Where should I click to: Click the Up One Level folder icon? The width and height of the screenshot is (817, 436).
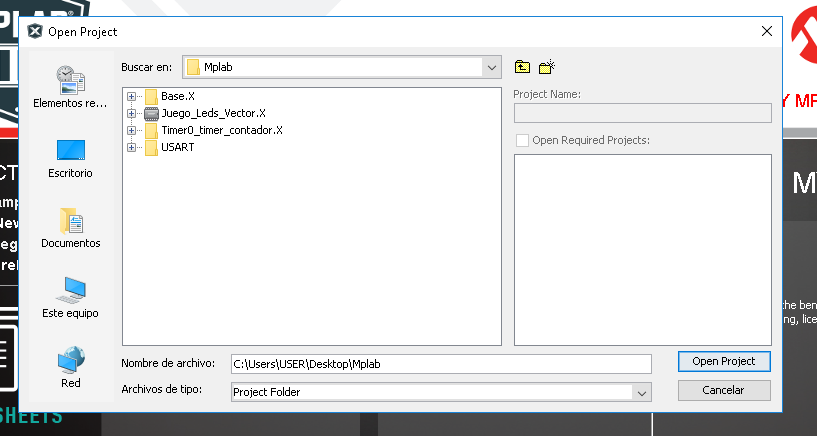click(522, 67)
